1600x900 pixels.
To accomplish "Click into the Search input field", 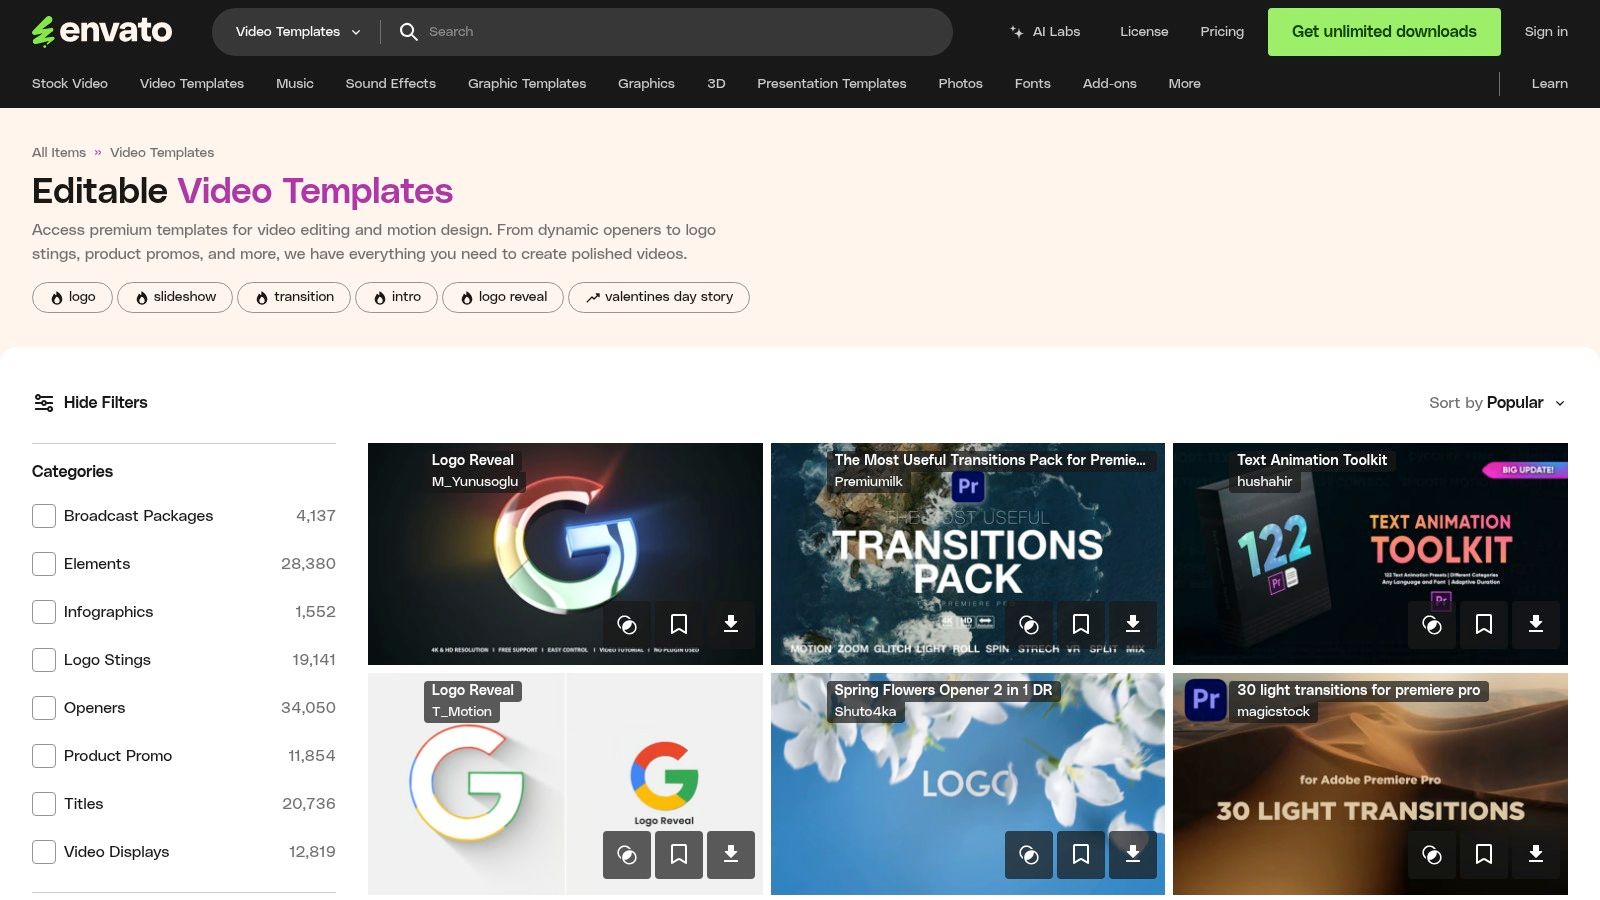I will tap(680, 32).
